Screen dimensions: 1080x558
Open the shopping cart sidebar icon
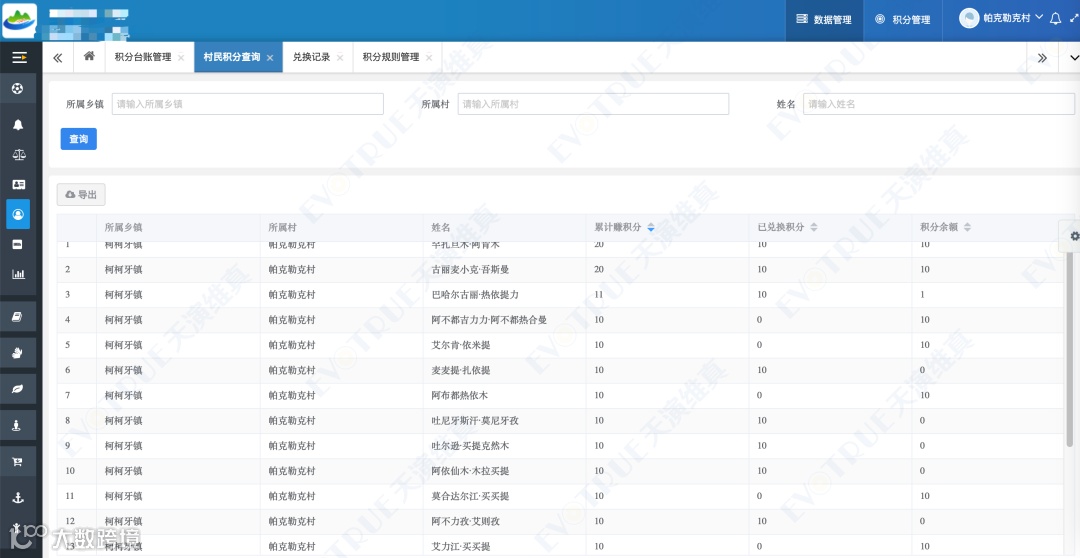[x=18, y=462]
